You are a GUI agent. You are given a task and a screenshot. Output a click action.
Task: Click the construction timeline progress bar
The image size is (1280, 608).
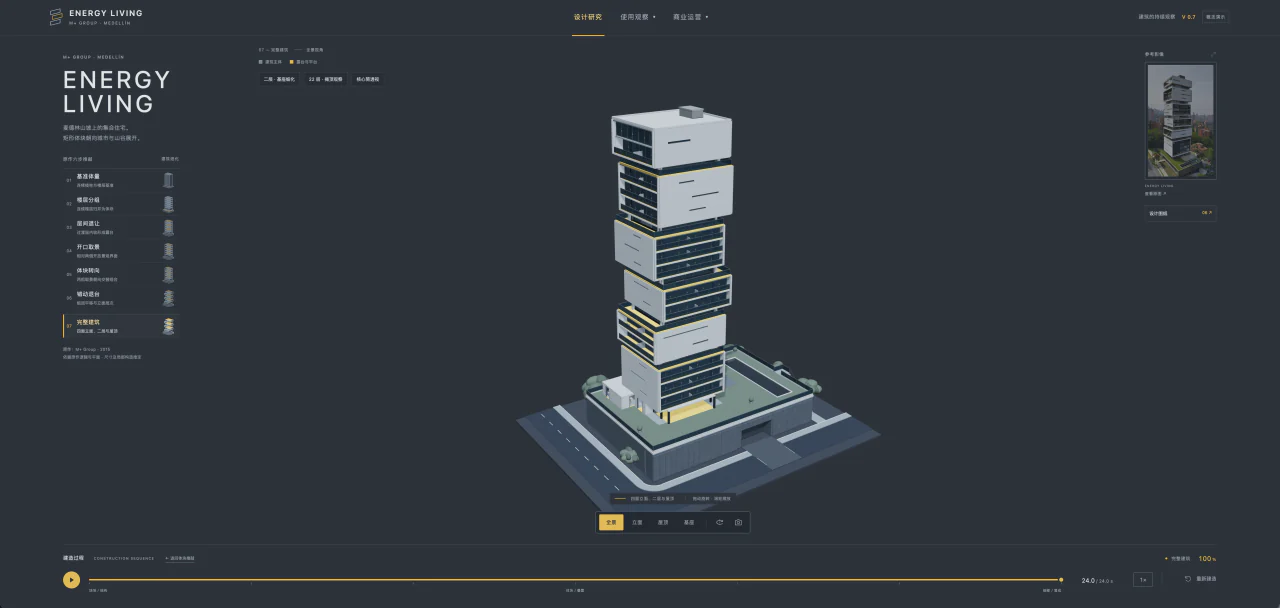[x=575, y=580]
